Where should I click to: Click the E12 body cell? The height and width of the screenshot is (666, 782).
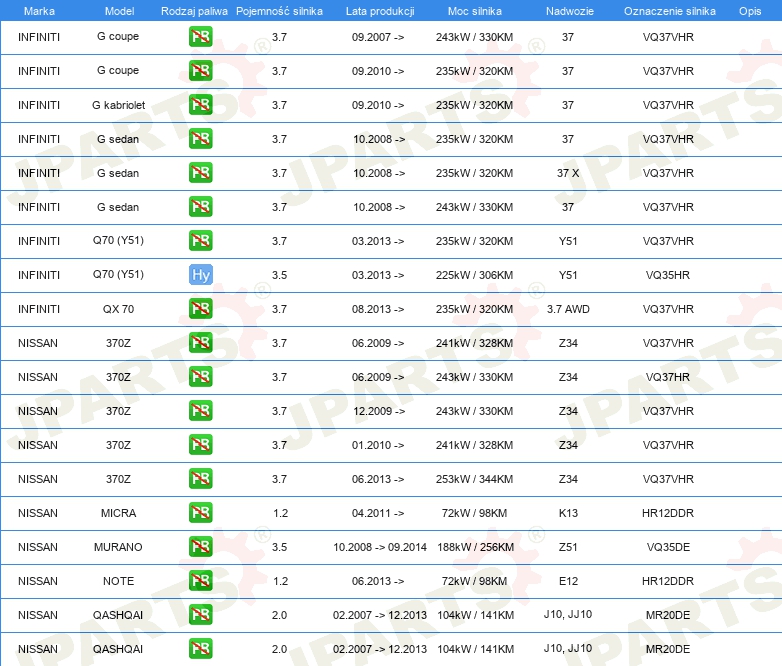tap(568, 581)
